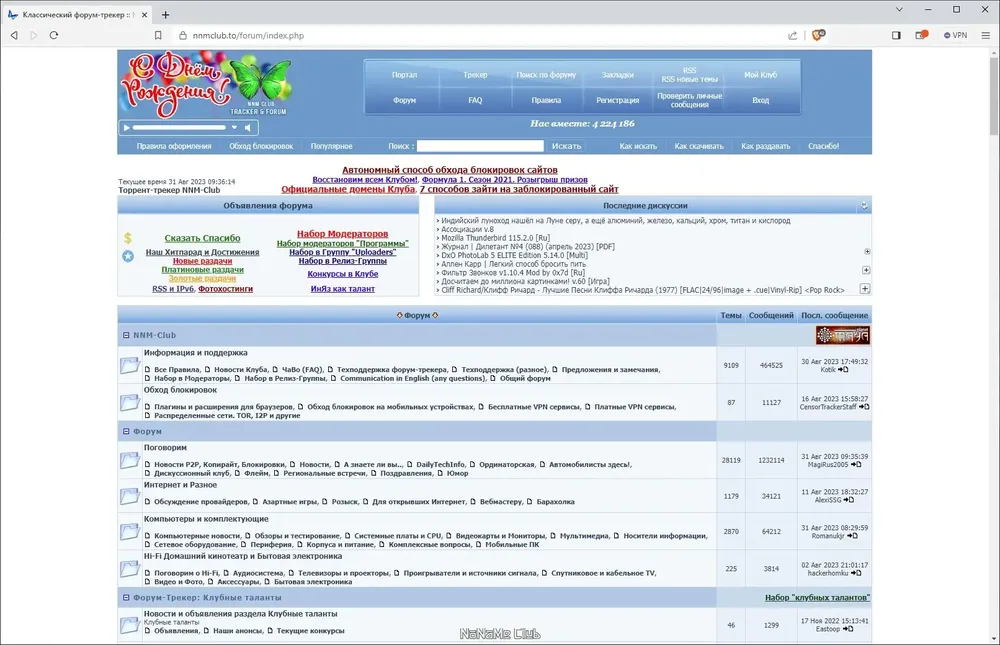Open the Набор Модераторов red link
The width and height of the screenshot is (1000, 645).
(x=342, y=234)
